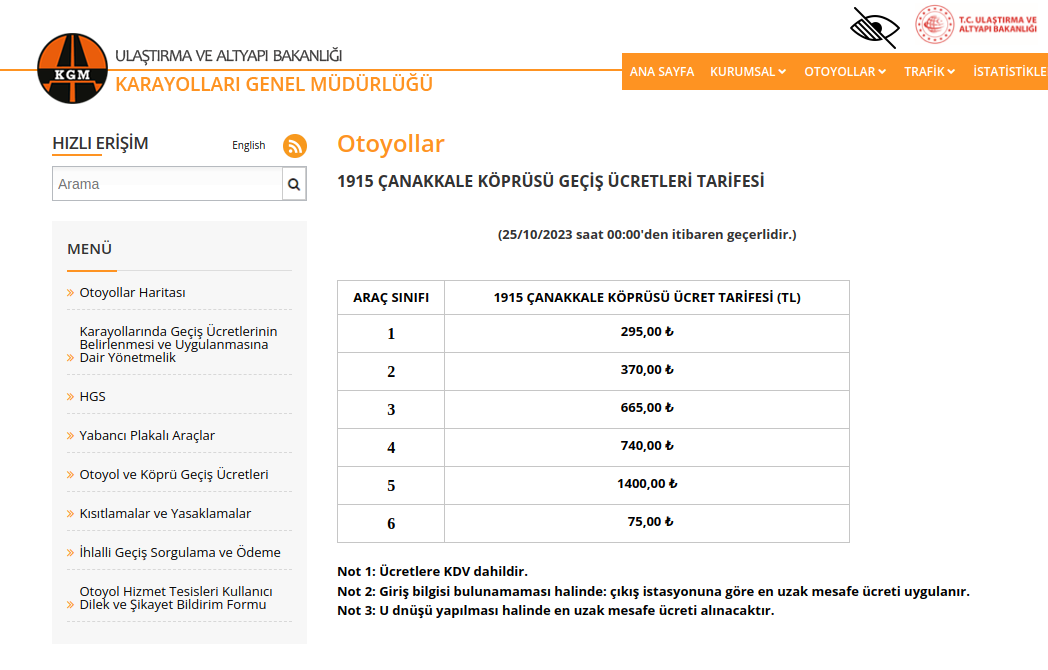Open İhlalli Geçiş Sorgulama ve Ödeme

pos(180,553)
